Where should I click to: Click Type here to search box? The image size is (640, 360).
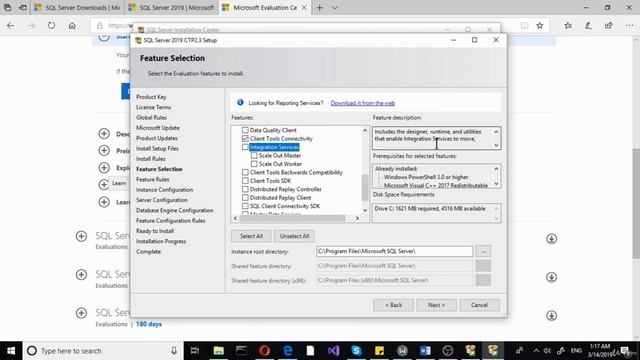coord(102,351)
